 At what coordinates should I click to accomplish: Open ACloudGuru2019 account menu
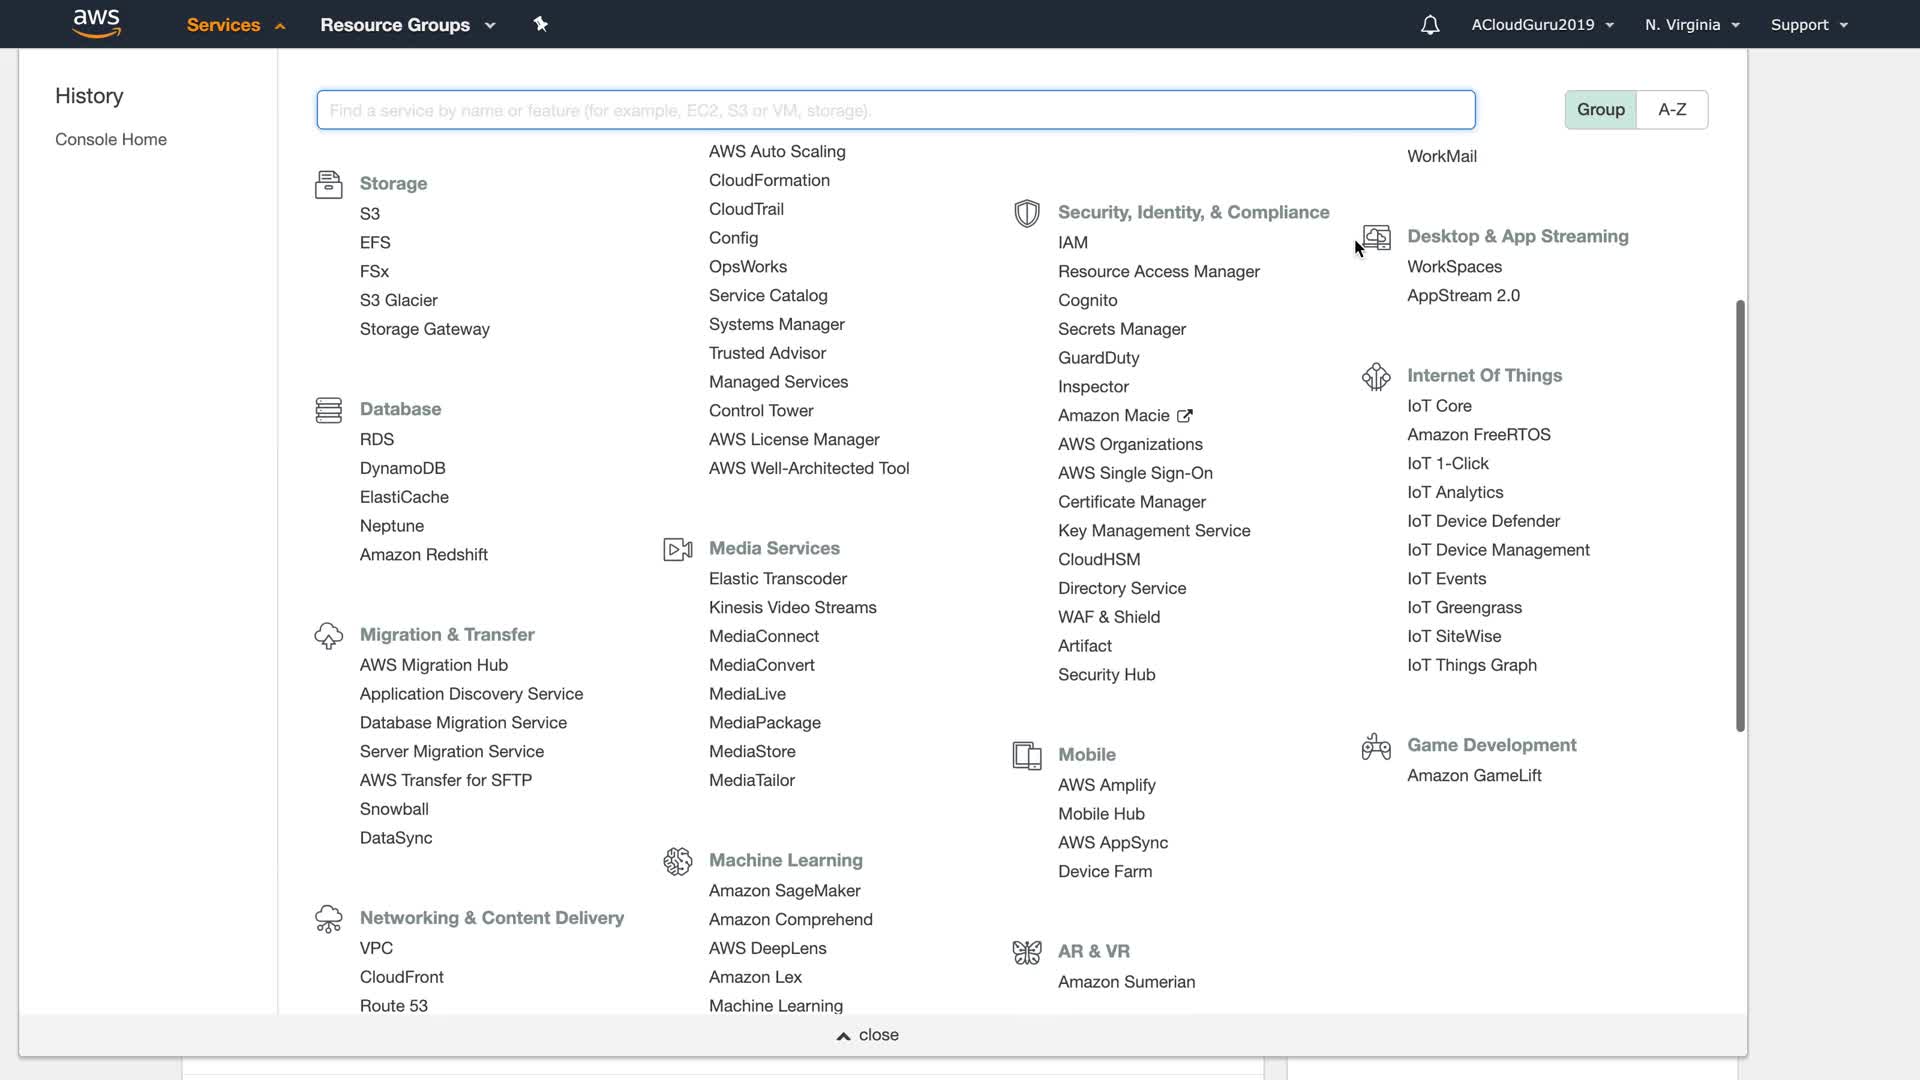[x=1542, y=25]
